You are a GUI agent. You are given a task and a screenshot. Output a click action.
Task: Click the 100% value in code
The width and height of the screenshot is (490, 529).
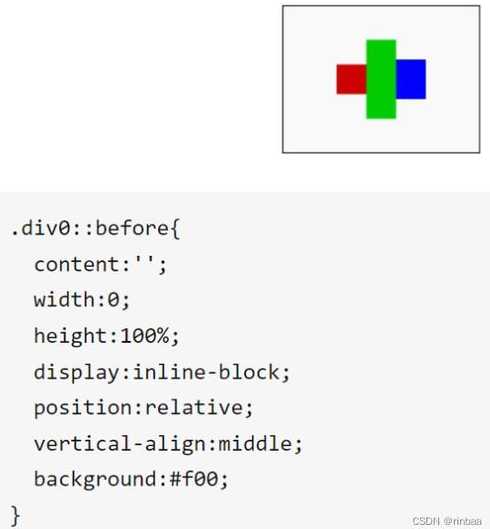tap(145, 336)
